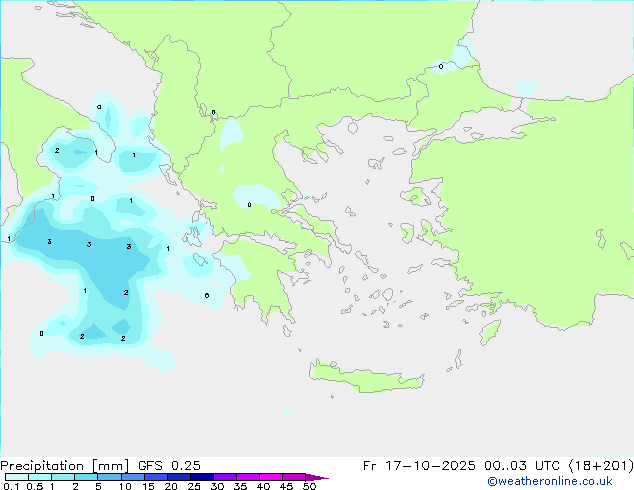Click the '0' value near Black Sea coast
The height and width of the screenshot is (490, 634).
click(x=441, y=66)
